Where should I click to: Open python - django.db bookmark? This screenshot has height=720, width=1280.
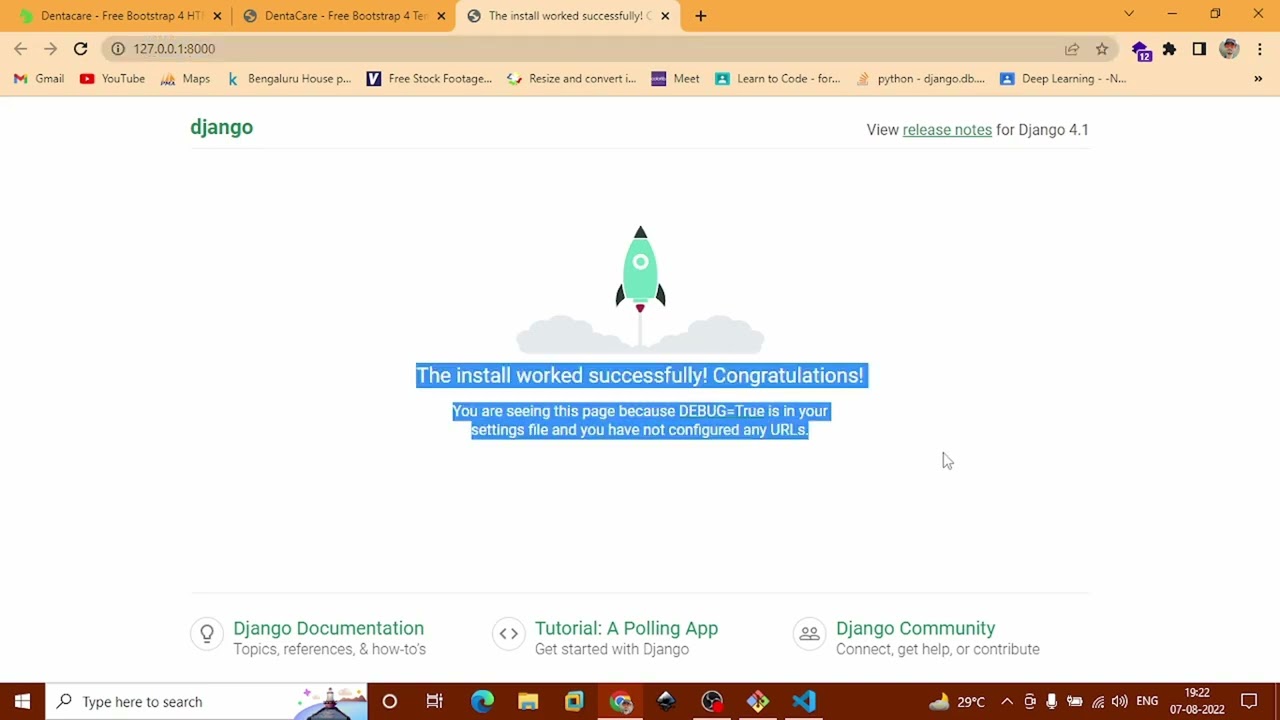point(920,79)
